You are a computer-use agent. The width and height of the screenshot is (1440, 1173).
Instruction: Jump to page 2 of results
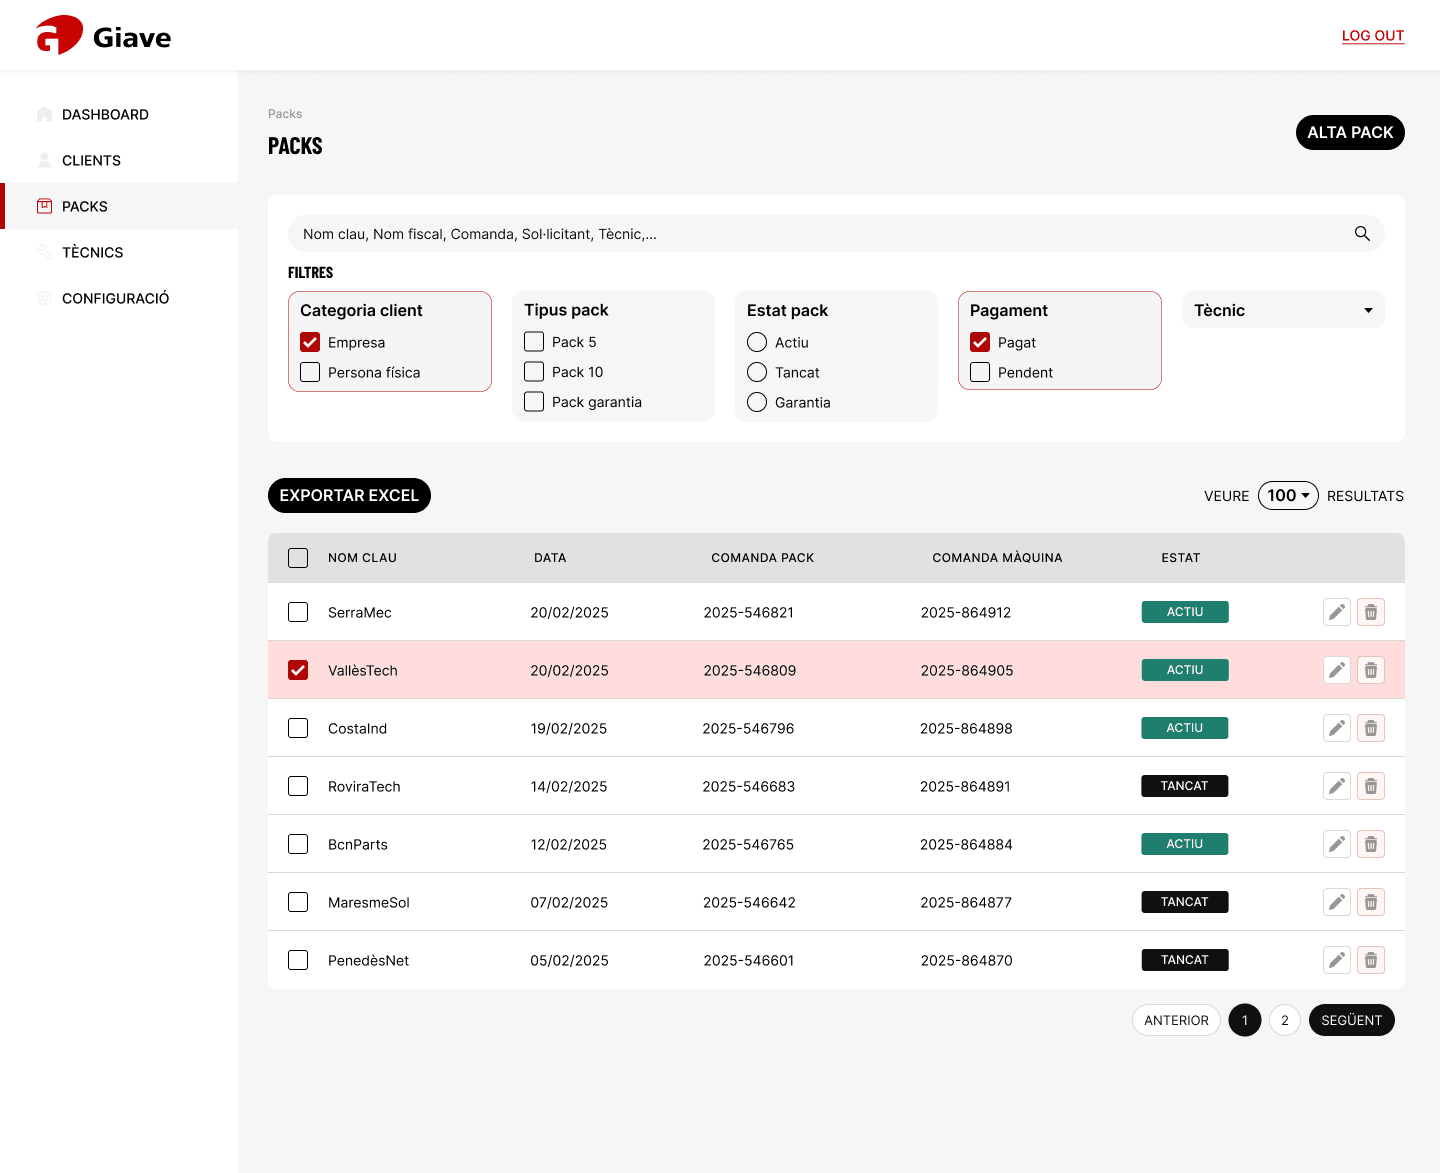pos(1285,1020)
